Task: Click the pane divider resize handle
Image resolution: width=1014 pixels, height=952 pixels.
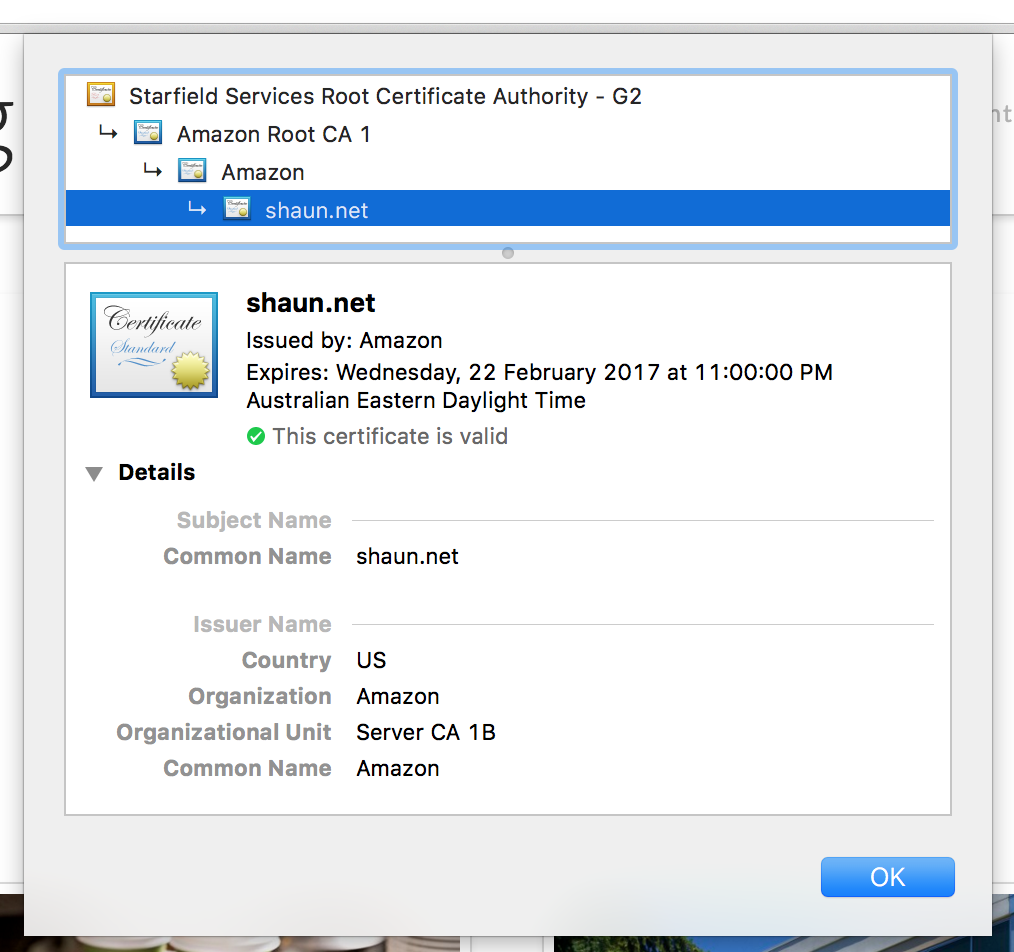Action: click(x=508, y=253)
